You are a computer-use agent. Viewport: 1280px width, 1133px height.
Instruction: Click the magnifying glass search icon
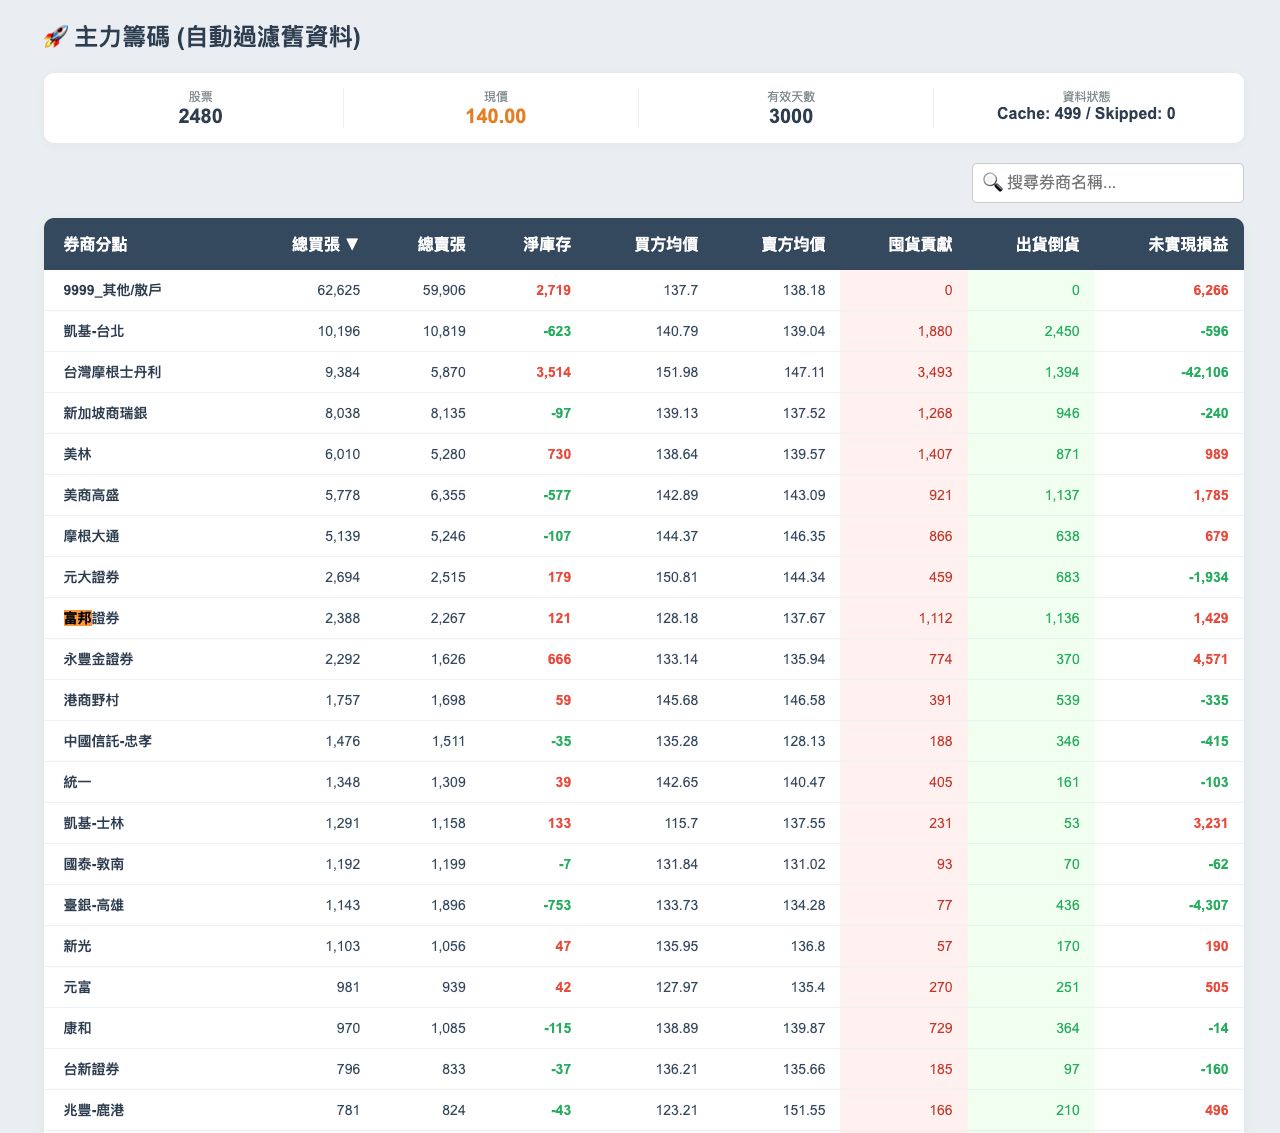point(993,183)
